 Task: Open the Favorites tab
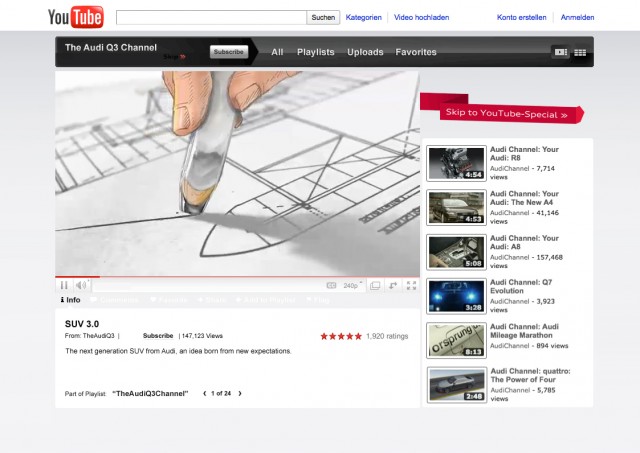(416, 52)
